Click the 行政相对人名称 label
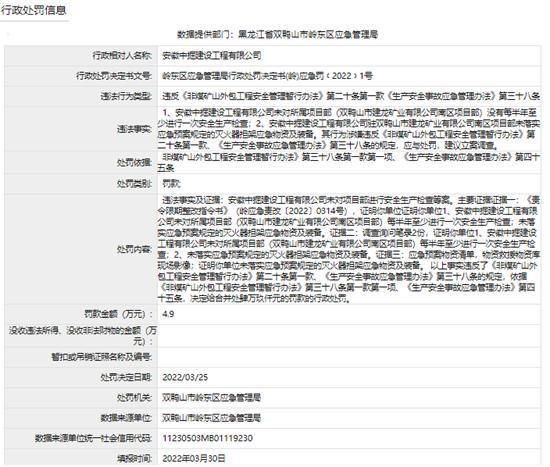550x467 pixels. click(122, 55)
